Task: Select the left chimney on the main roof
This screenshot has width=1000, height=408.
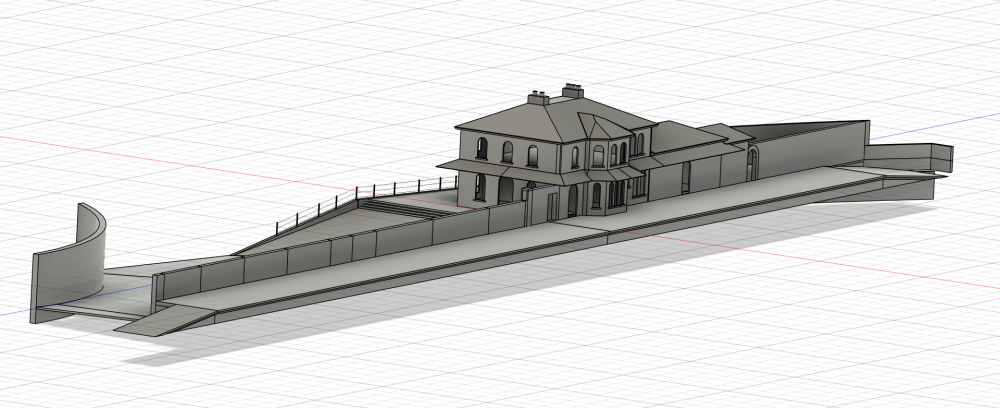Action: (x=538, y=98)
